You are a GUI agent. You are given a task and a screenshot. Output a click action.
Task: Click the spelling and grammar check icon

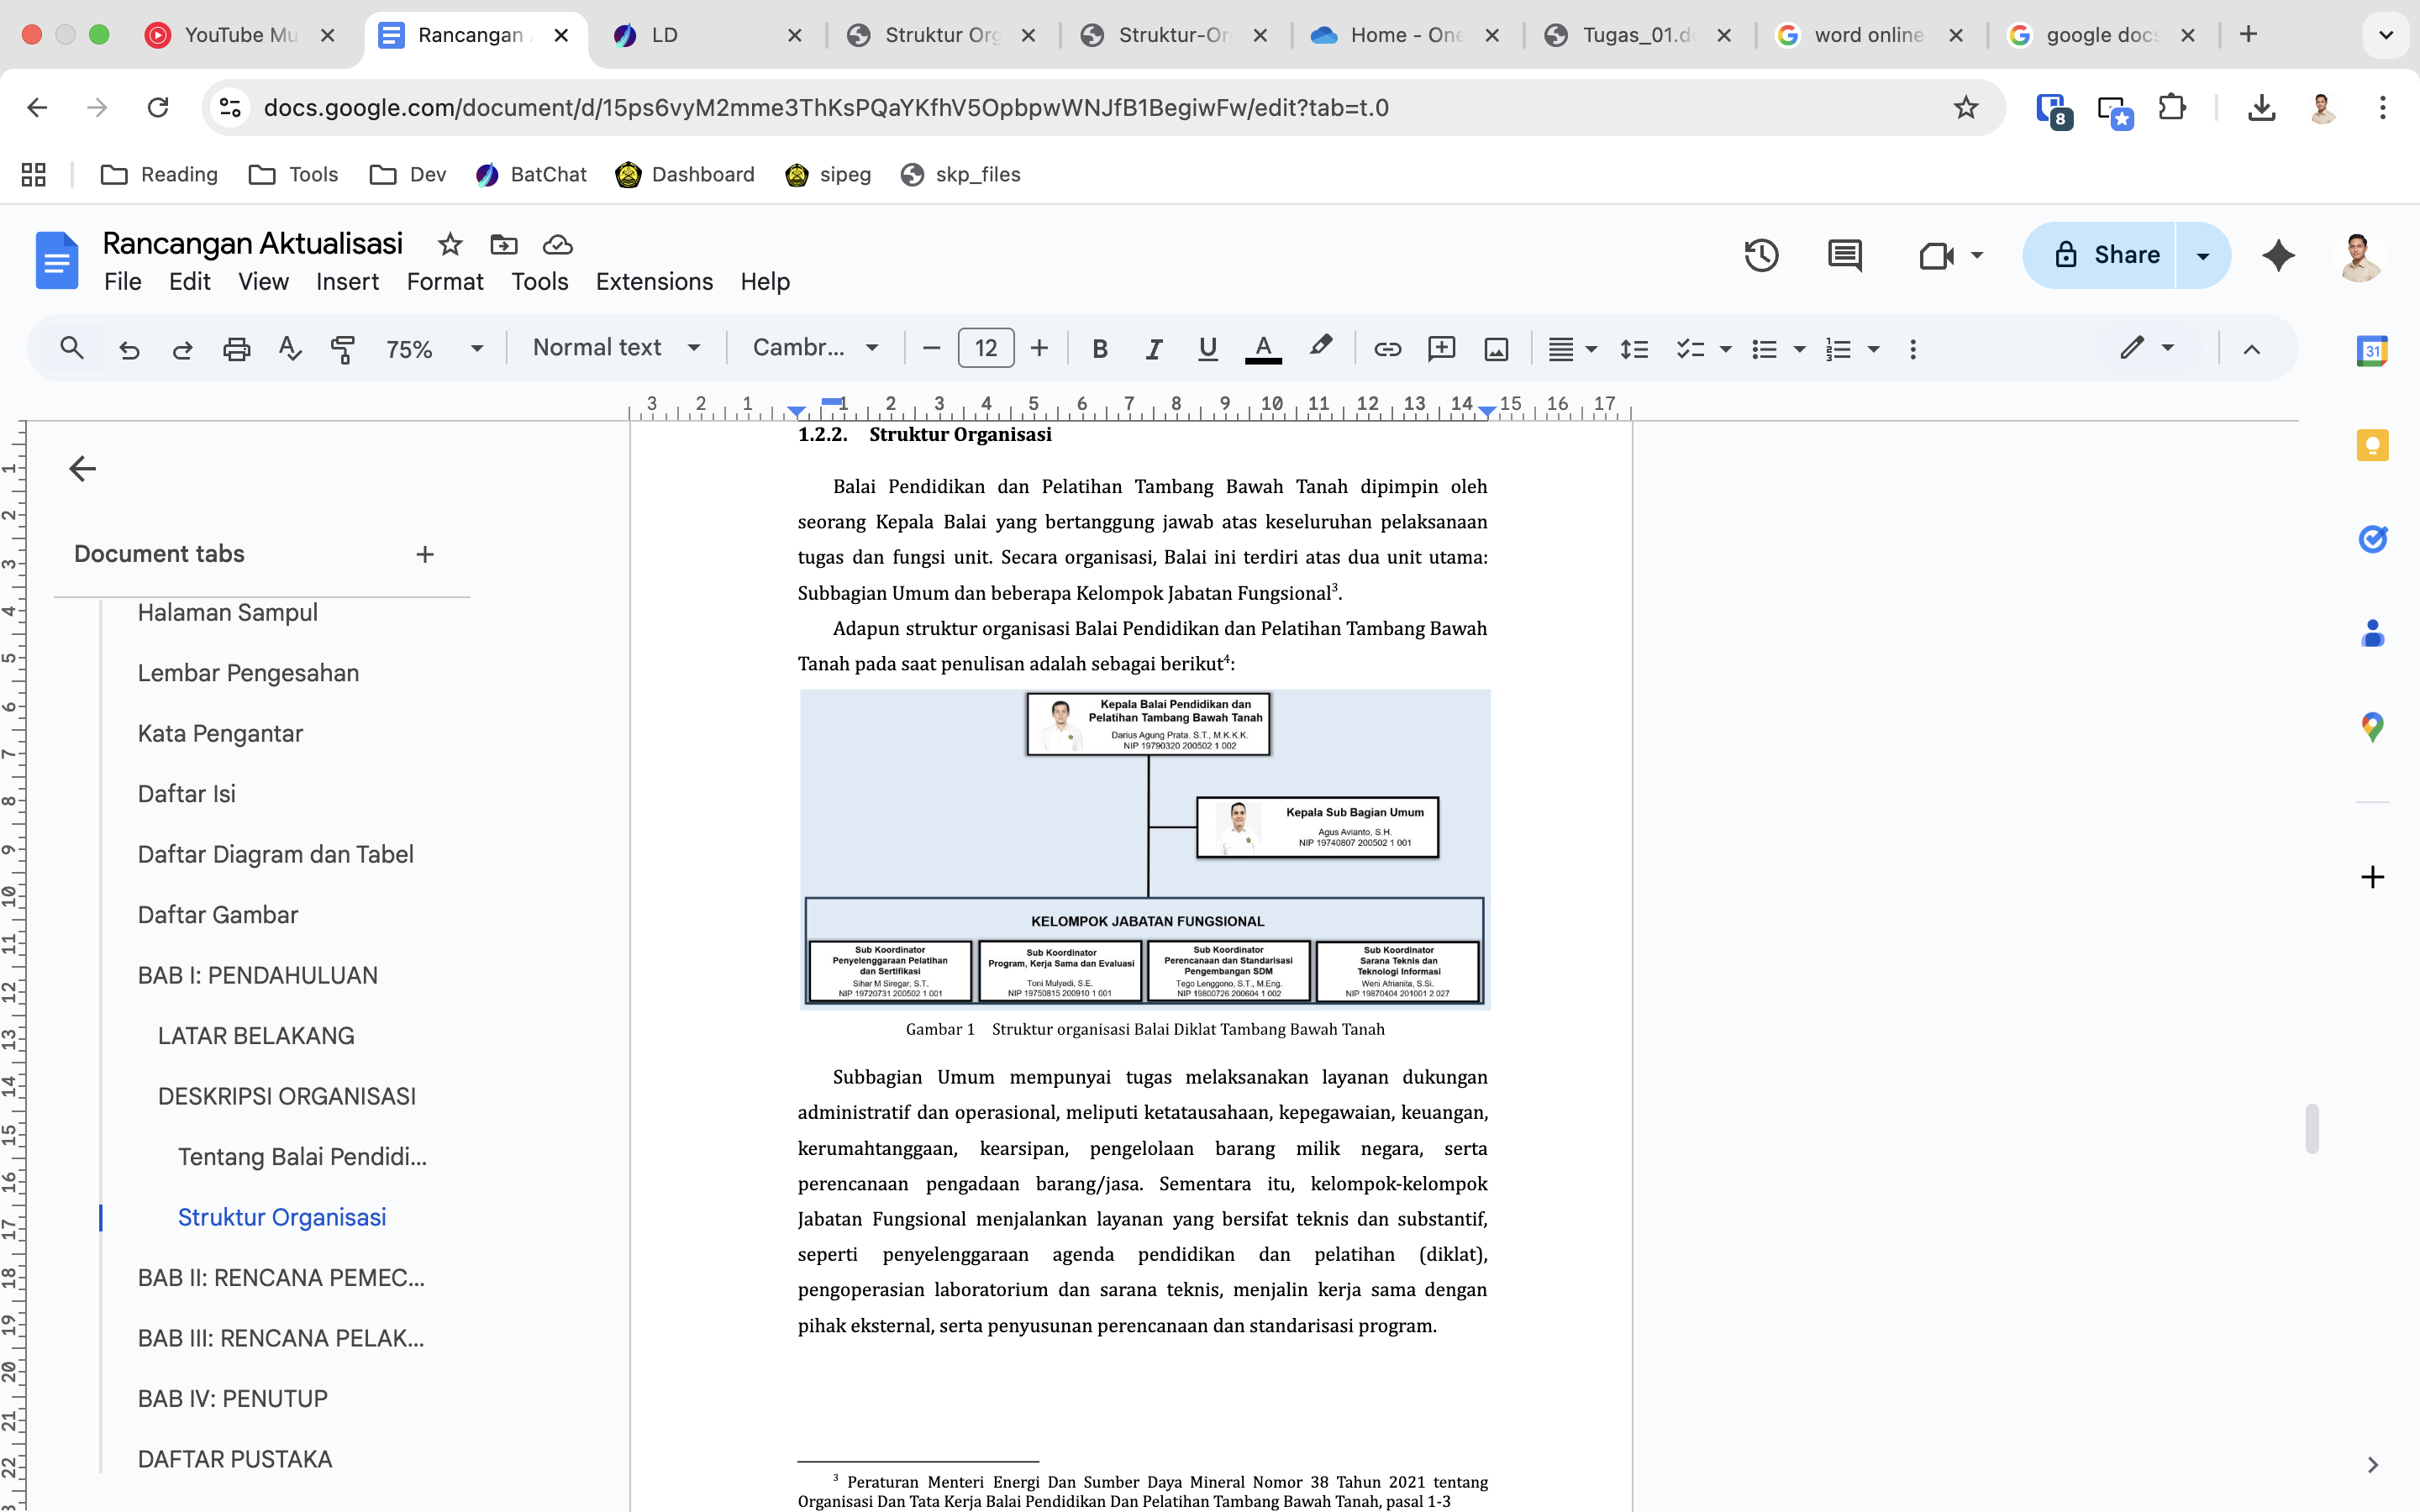[x=290, y=349]
